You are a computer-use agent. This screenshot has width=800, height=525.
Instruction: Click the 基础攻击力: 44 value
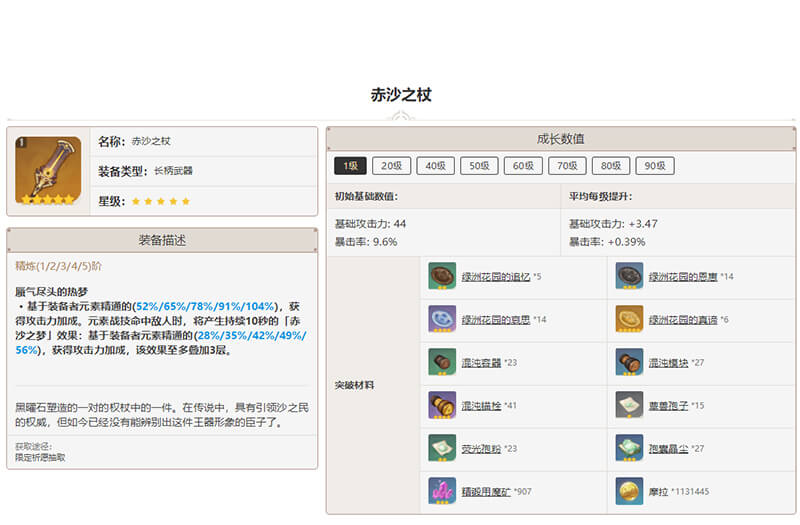pyautogui.click(x=370, y=223)
